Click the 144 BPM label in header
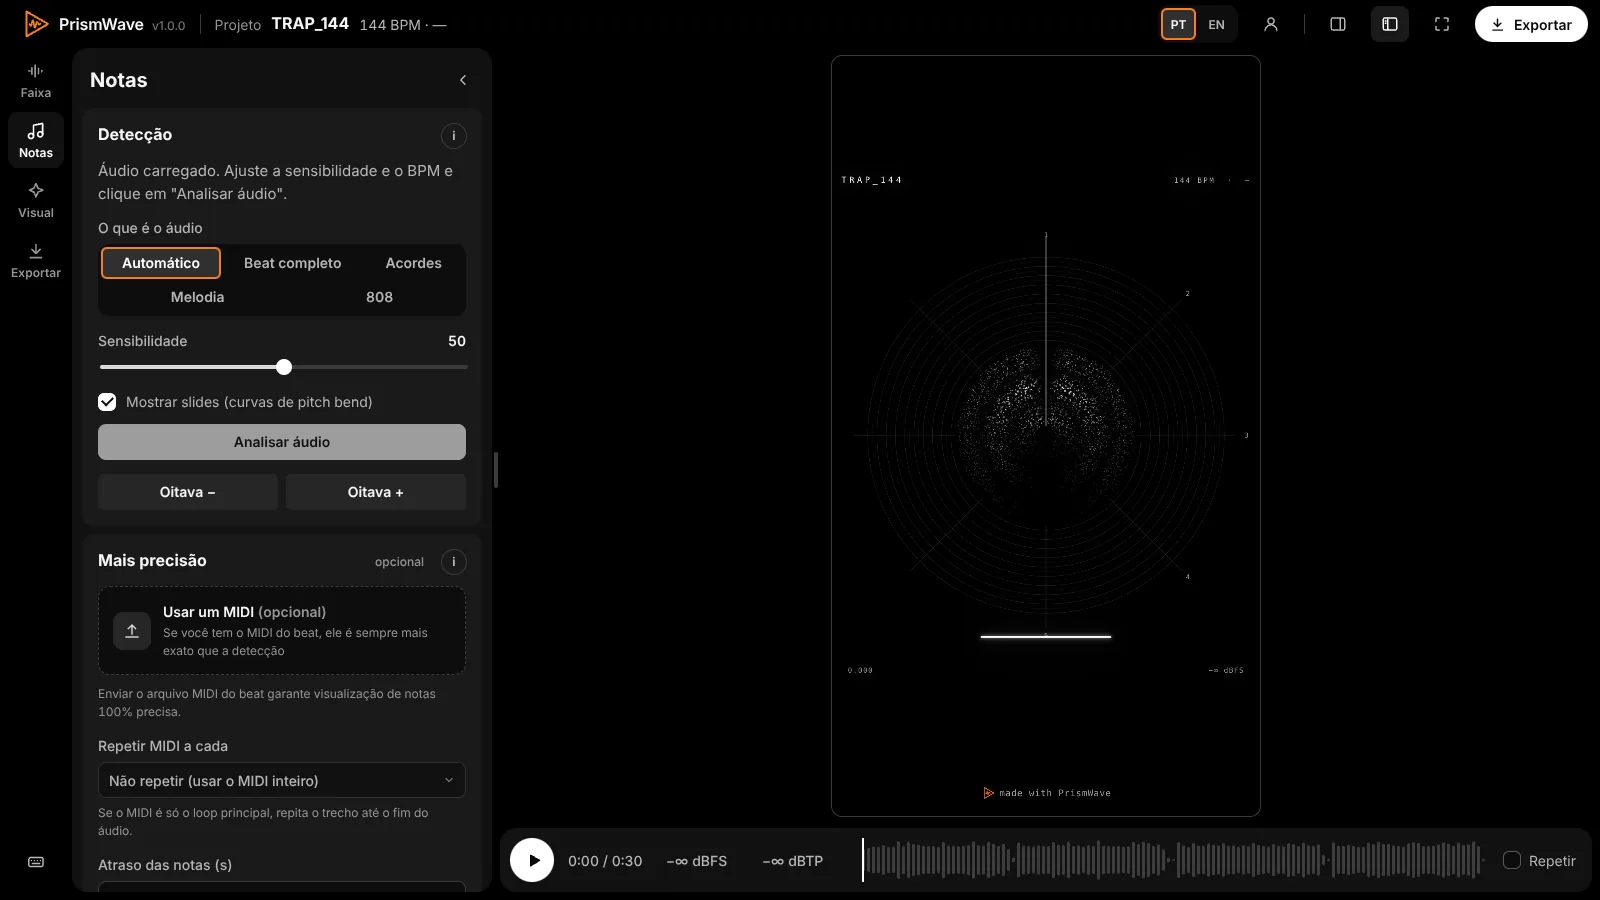The image size is (1600, 900). point(390,25)
